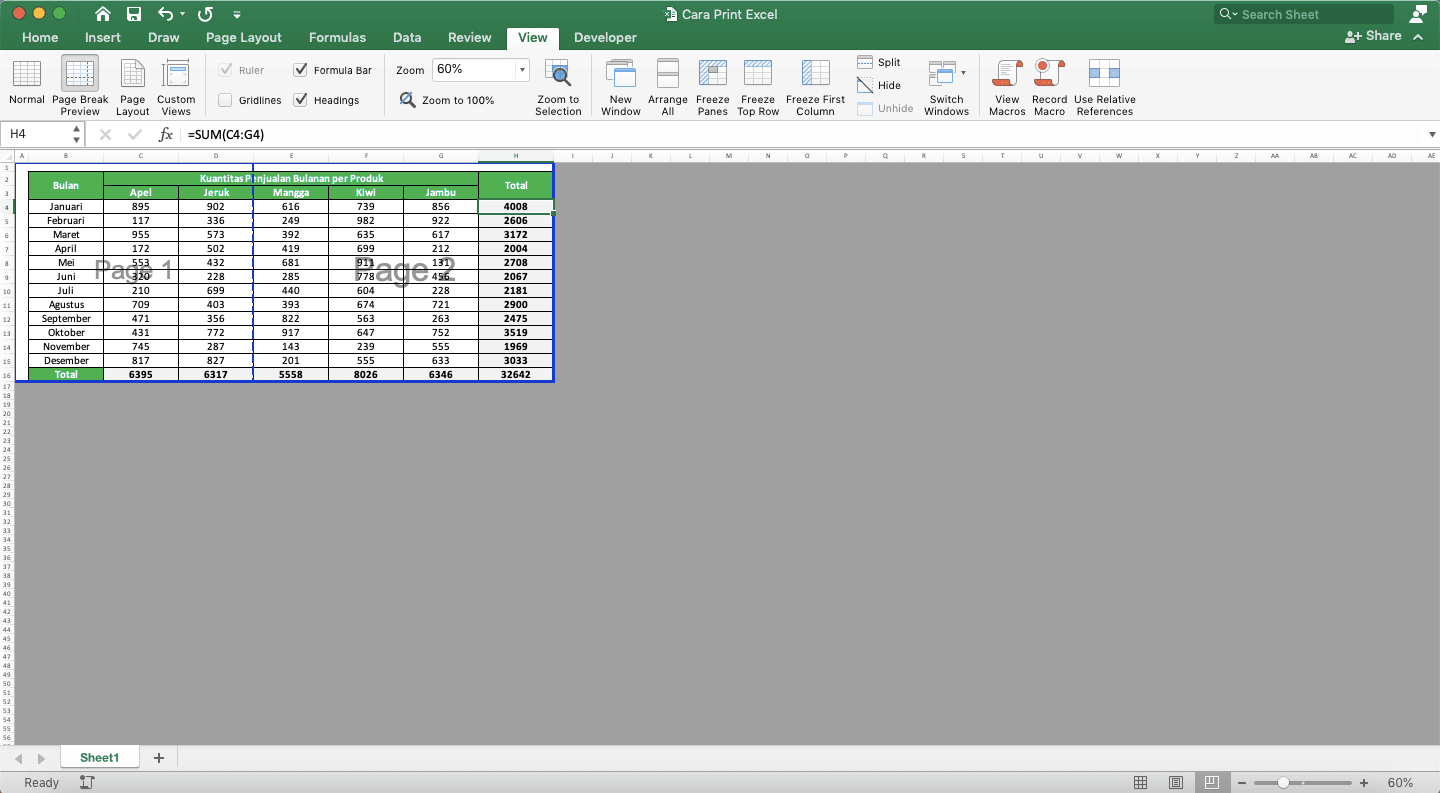The image size is (1440, 793).
Task: Open the Home tab
Action: click(x=40, y=37)
